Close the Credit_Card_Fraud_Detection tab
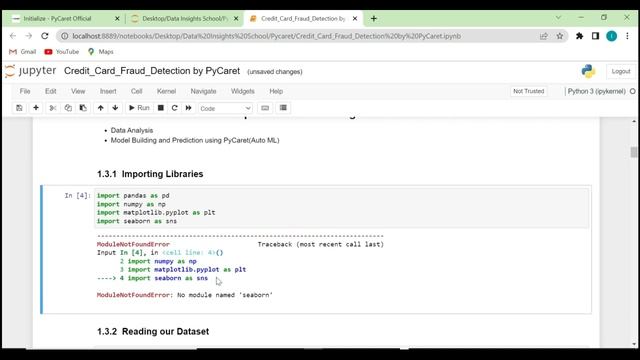640x360 pixels. pyautogui.click(x=355, y=18)
